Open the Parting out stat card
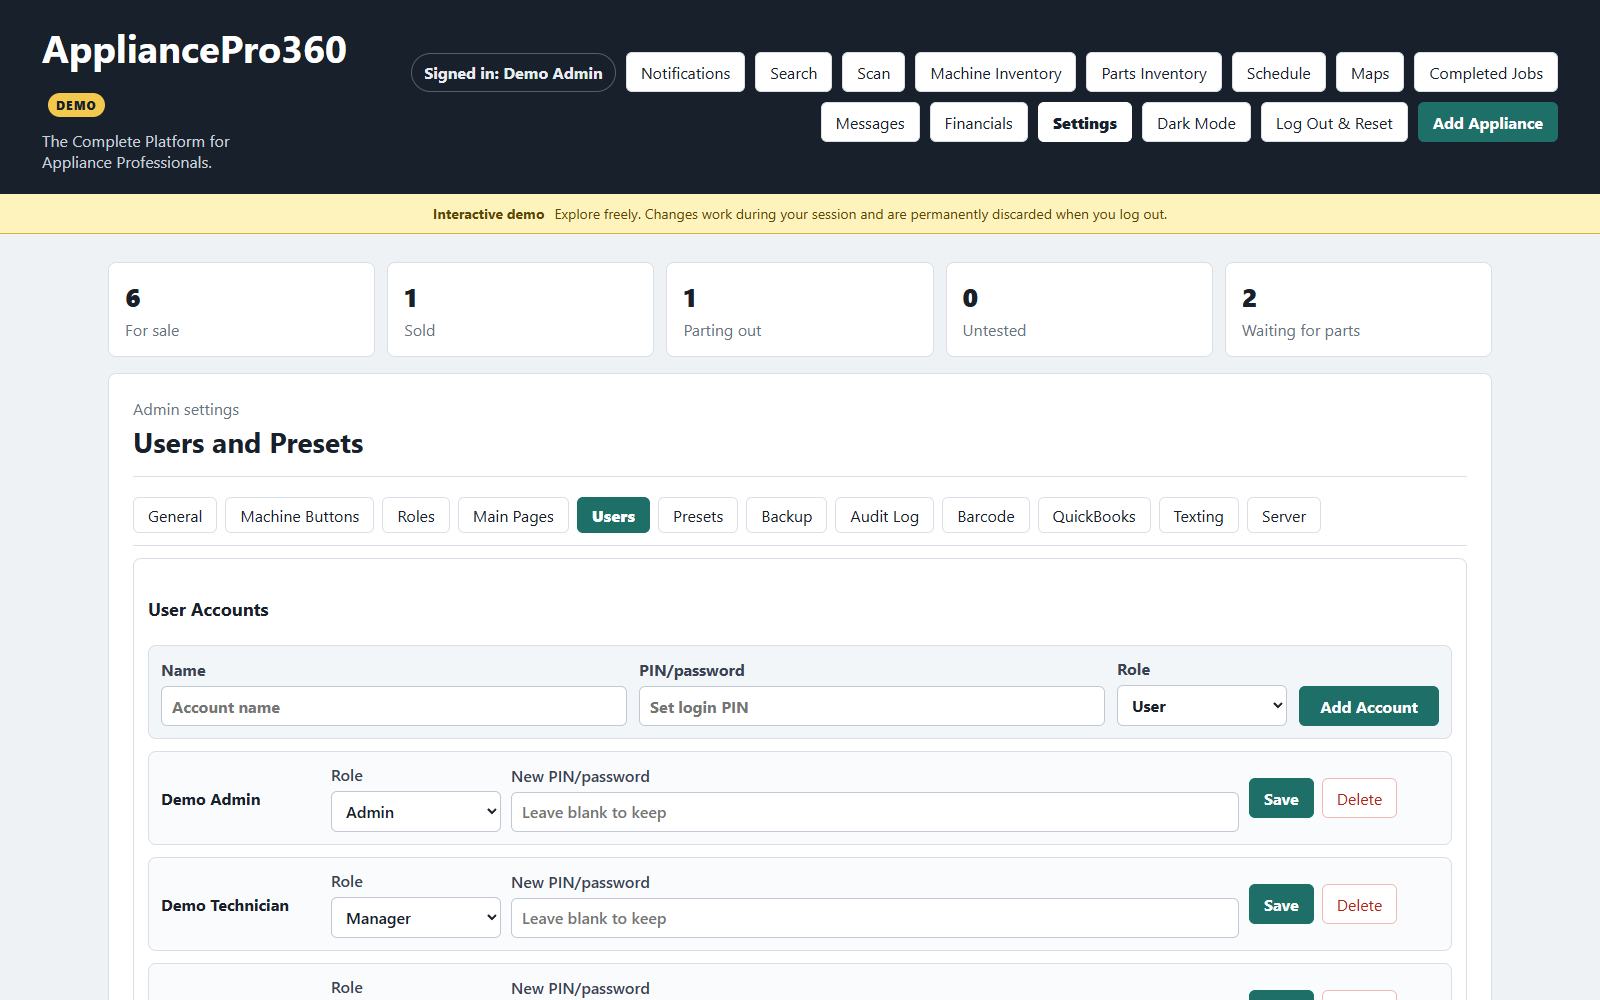 [799, 309]
